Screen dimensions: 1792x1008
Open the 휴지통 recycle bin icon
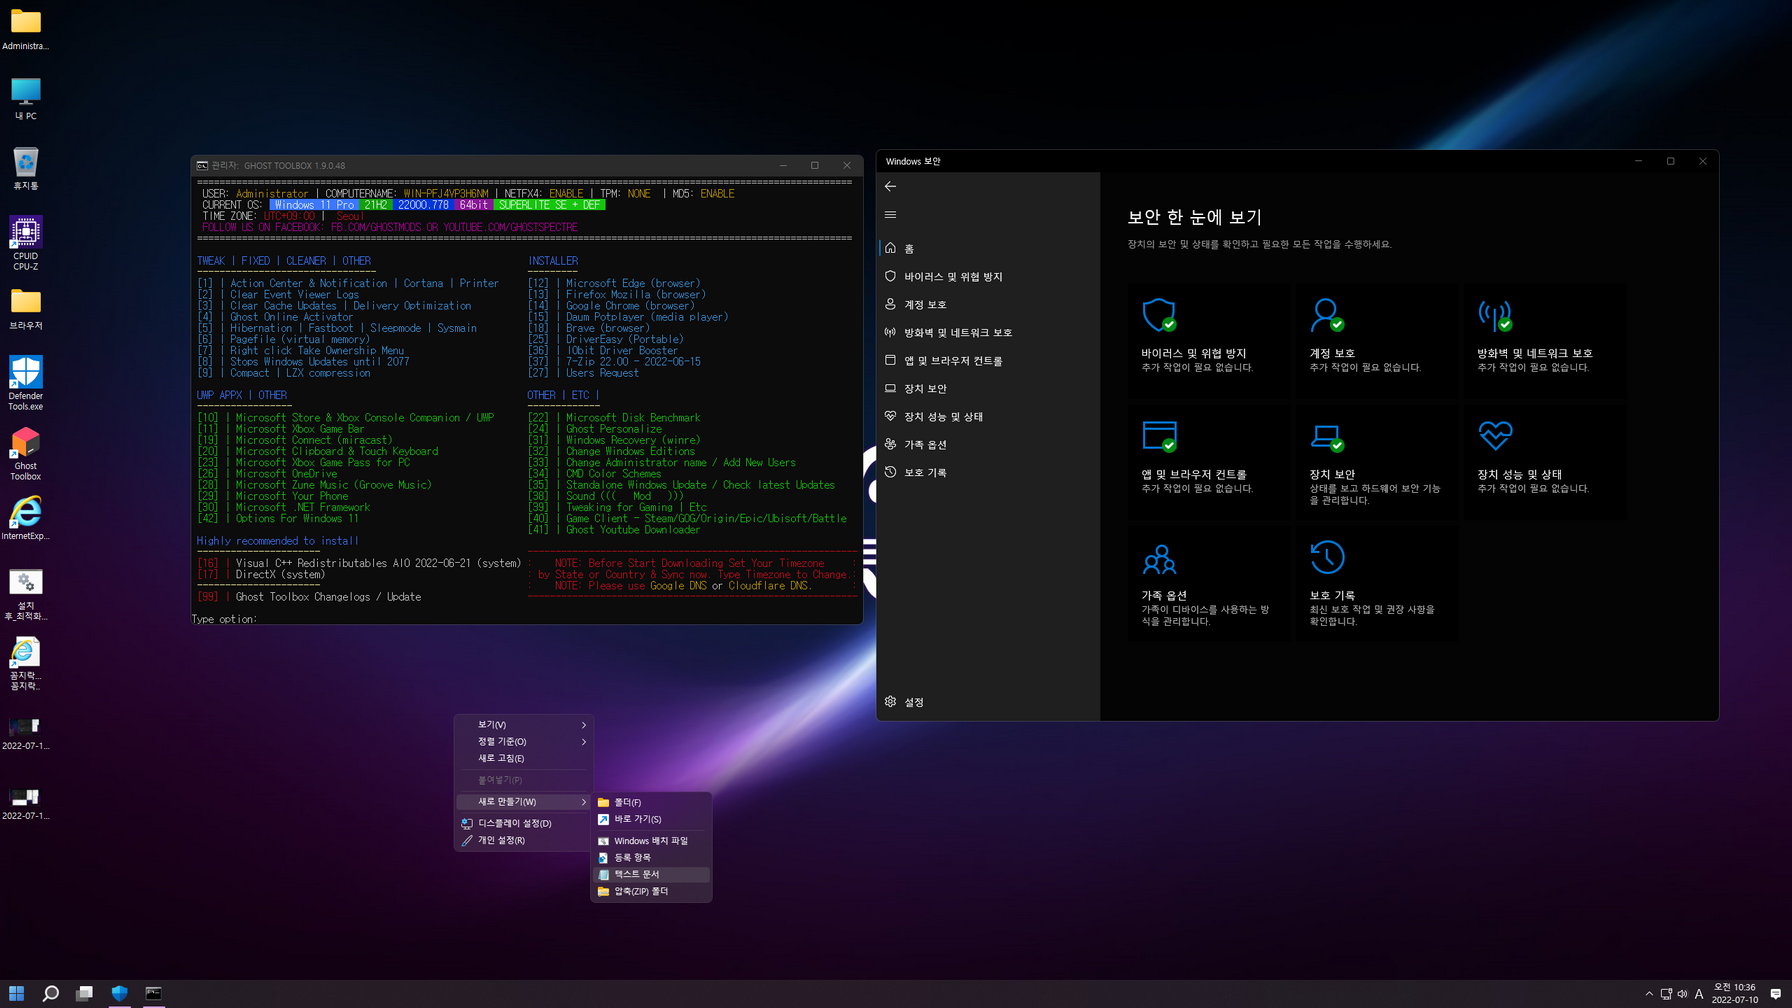pos(25,169)
